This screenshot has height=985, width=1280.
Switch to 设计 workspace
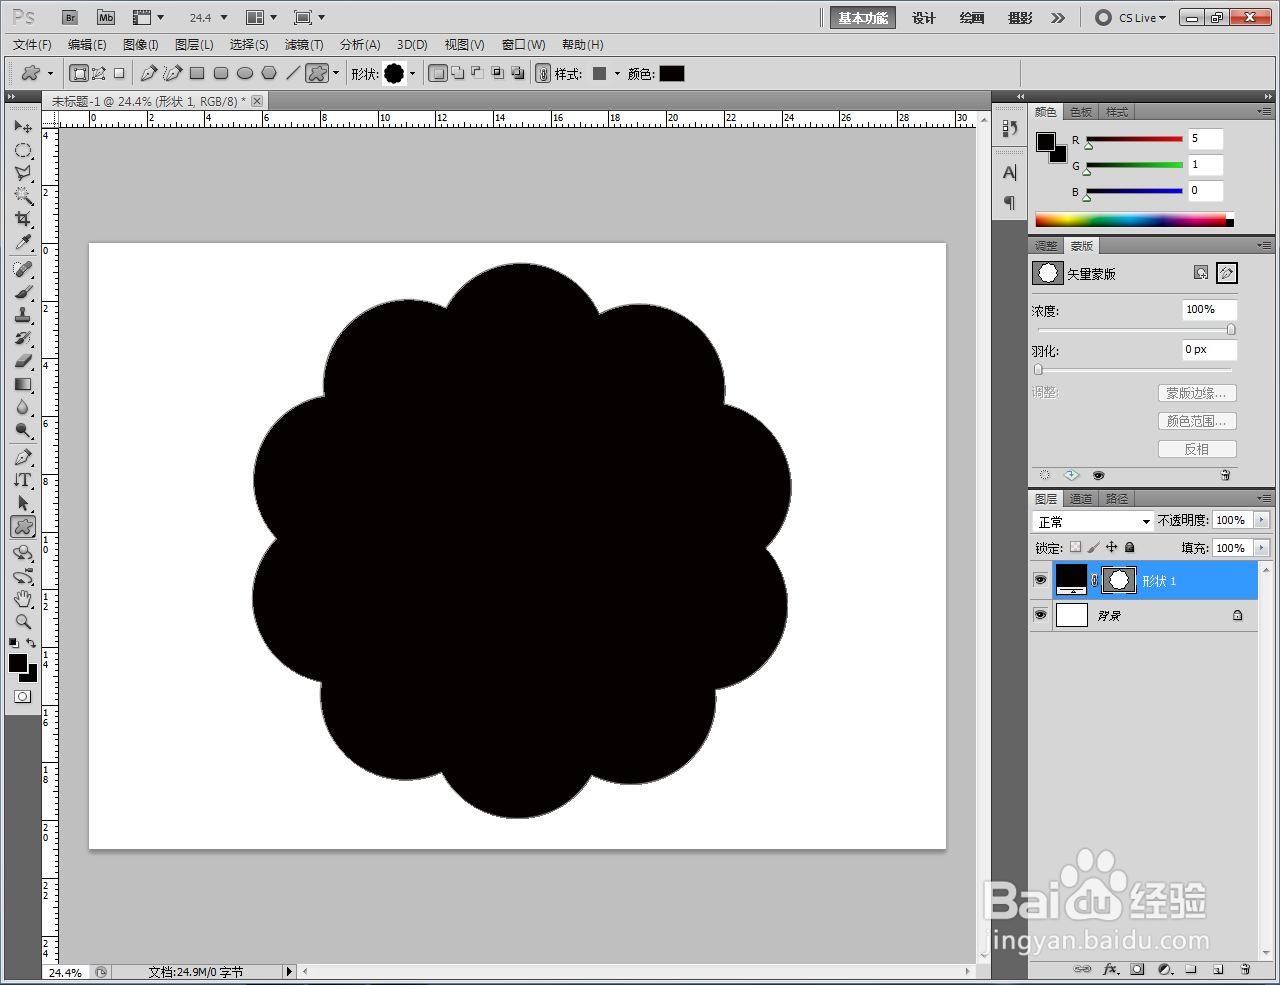click(924, 18)
